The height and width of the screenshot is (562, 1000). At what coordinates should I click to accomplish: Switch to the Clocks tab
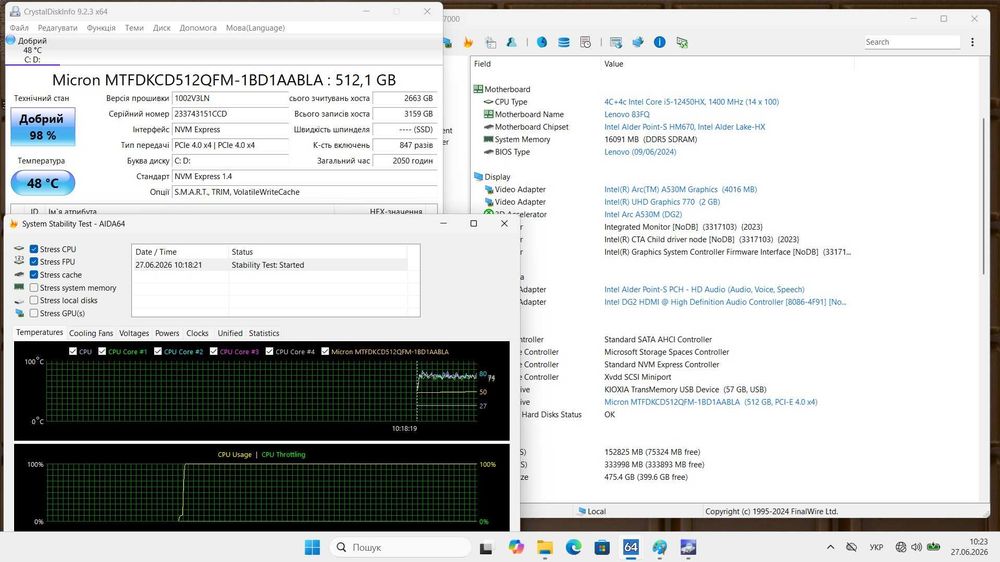point(197,333)
